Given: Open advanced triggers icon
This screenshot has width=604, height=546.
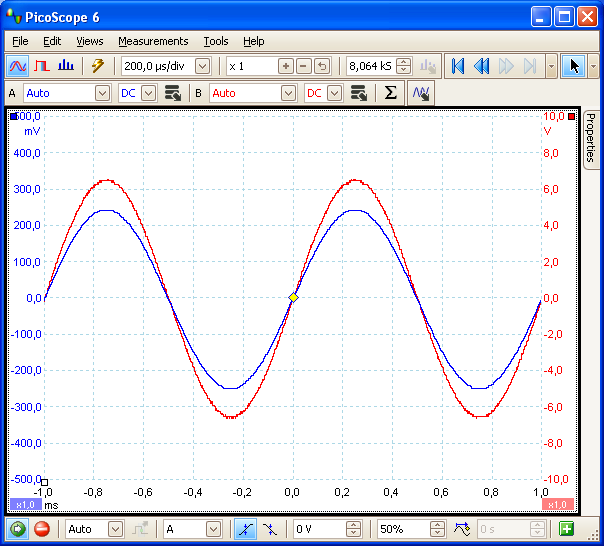Looking at the screenshot, I should pyautogui.click(x=140, y=529).
